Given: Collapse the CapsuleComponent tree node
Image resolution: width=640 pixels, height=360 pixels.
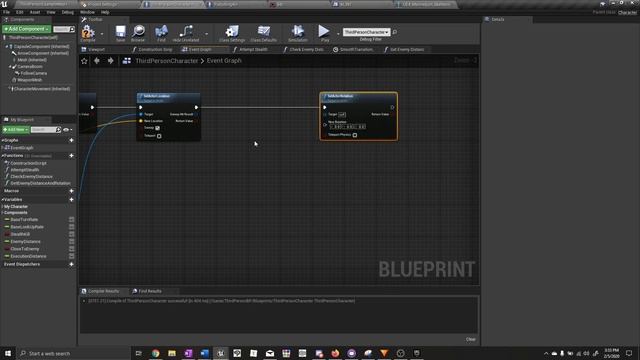Looking at the screenshot, I should pos(7,47).
